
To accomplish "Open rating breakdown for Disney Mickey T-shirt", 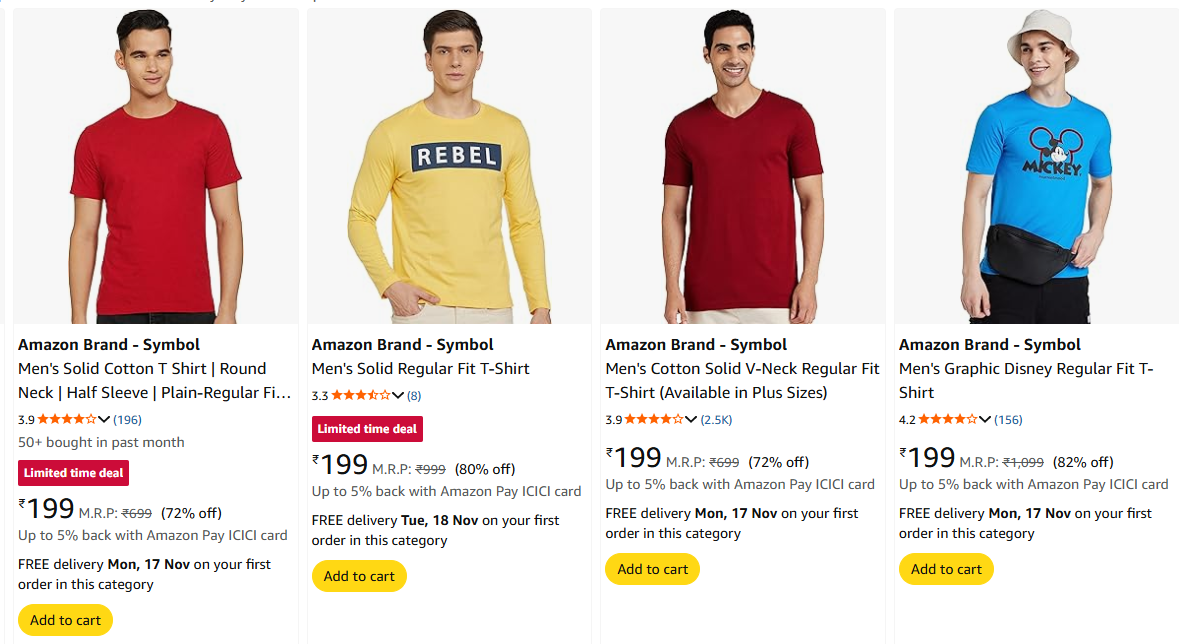I will click(x=985, y=420).
